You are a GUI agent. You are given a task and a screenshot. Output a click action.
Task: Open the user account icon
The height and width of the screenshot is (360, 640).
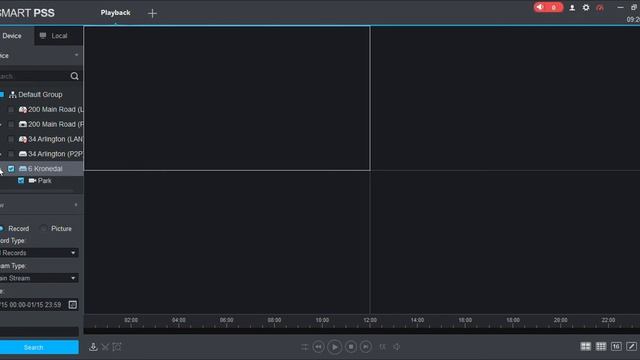(x=572, y=8)
